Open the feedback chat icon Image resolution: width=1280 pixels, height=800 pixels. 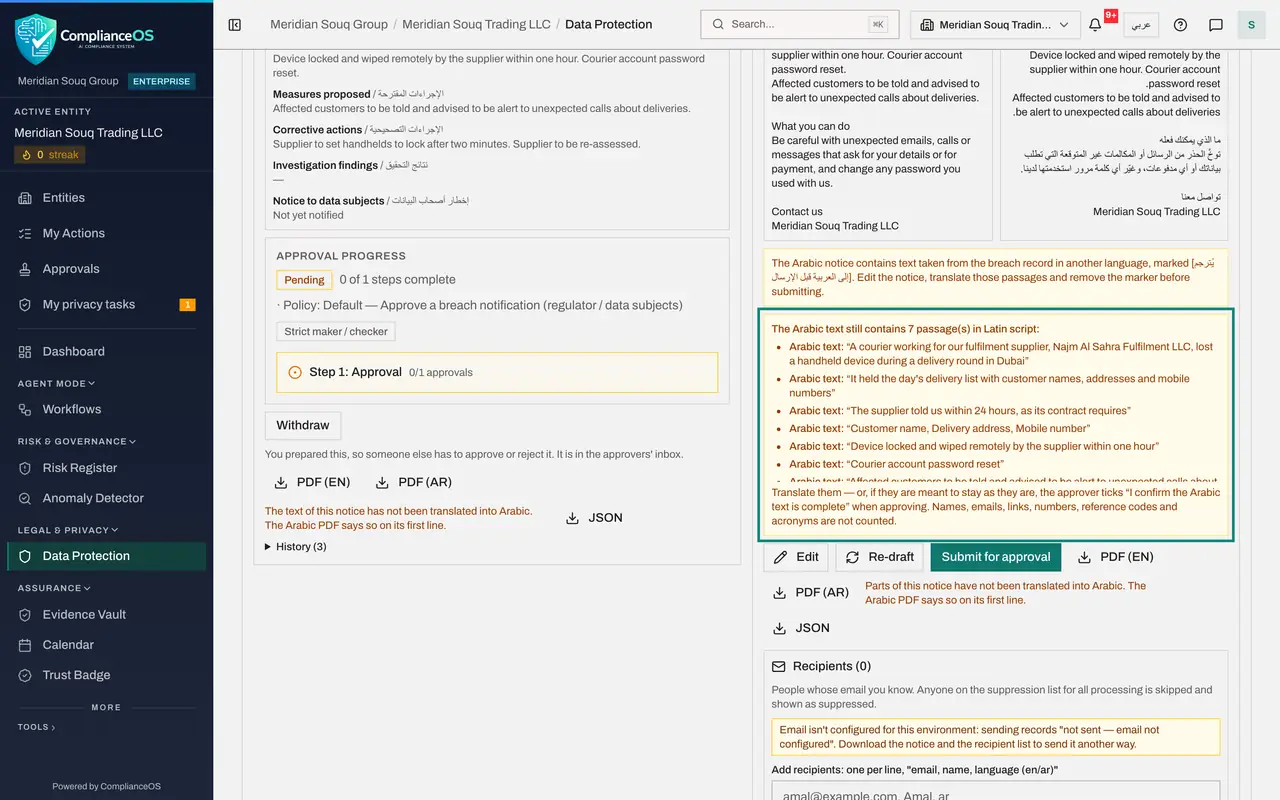click(1216, 24)
